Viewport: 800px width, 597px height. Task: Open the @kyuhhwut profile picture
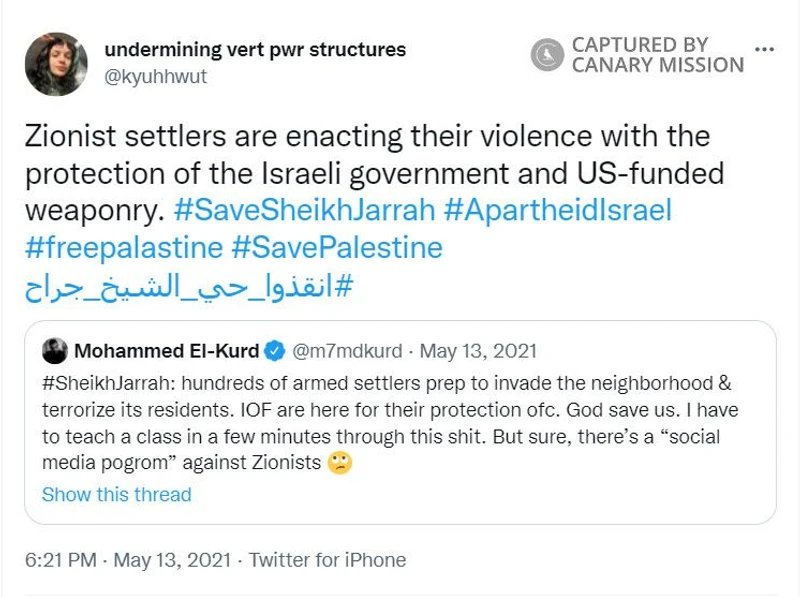[56, 63]
